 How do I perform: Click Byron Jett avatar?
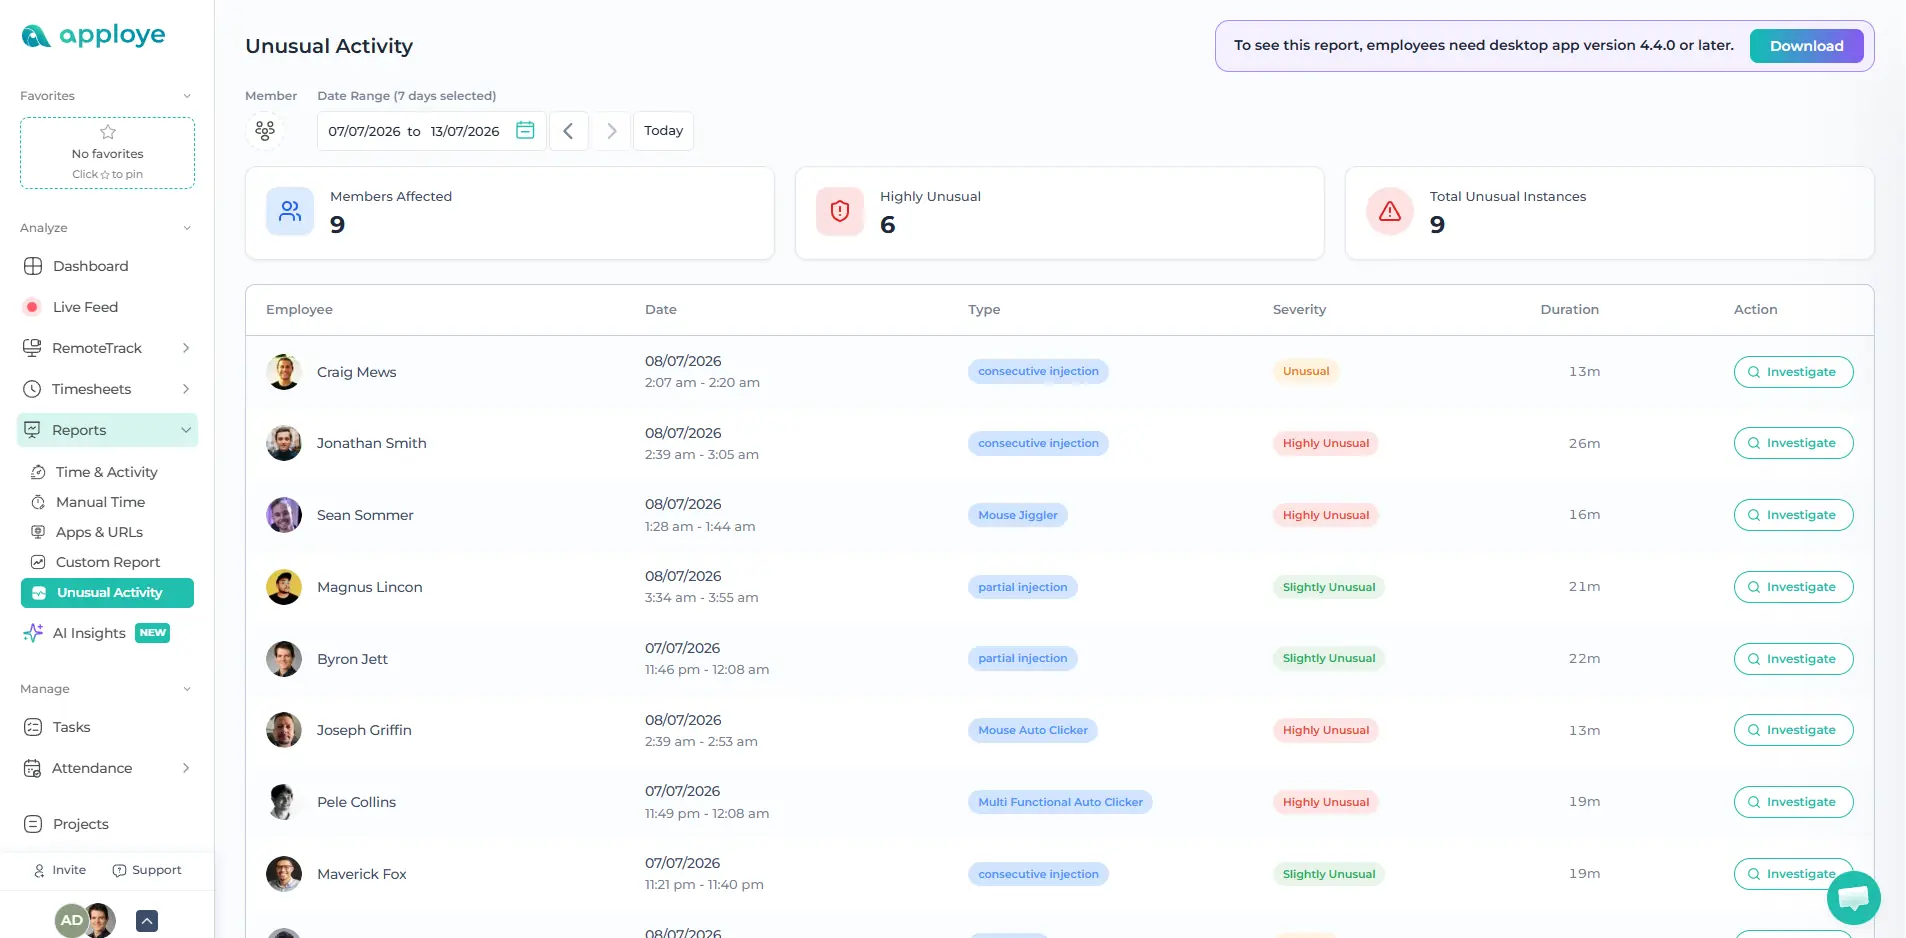tap(284, 659)
